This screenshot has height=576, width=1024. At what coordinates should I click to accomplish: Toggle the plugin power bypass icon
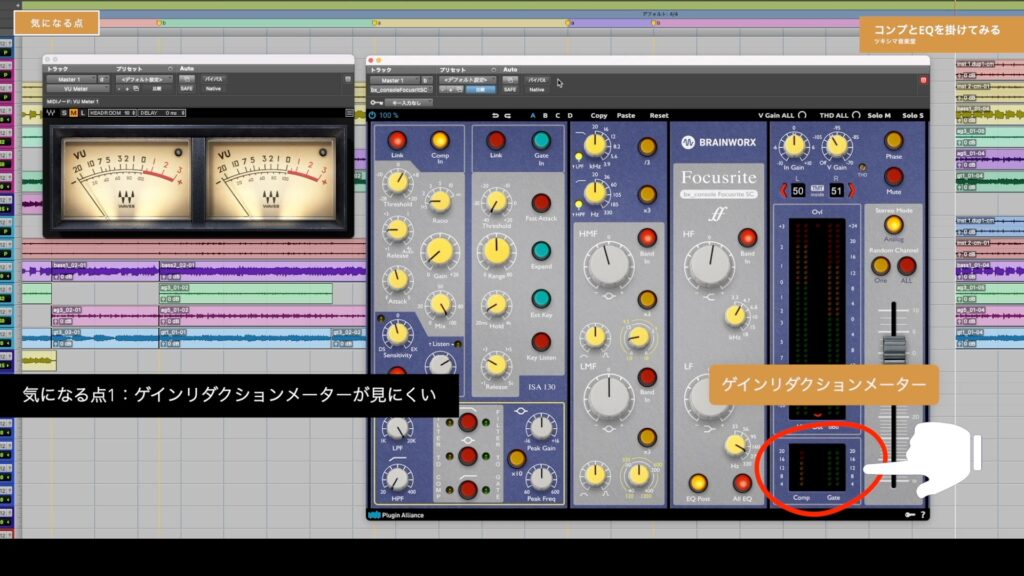coord(372,116)
